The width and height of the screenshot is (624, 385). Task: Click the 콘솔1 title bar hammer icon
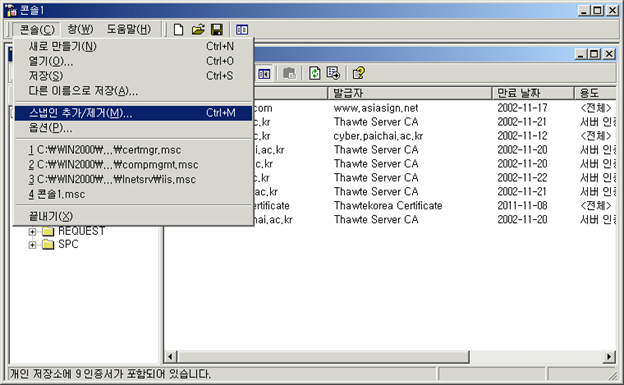[x=11, y=10]
